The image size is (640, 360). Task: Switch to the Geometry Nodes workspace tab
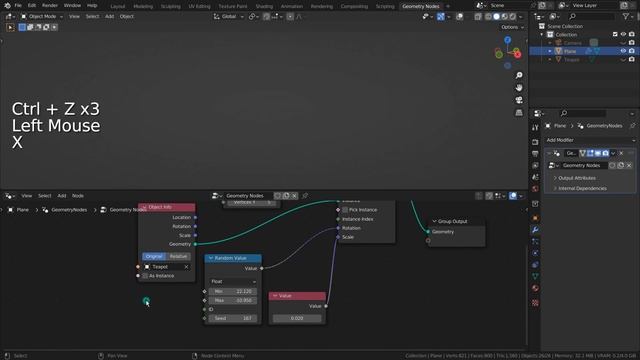(x=420, y=7)
